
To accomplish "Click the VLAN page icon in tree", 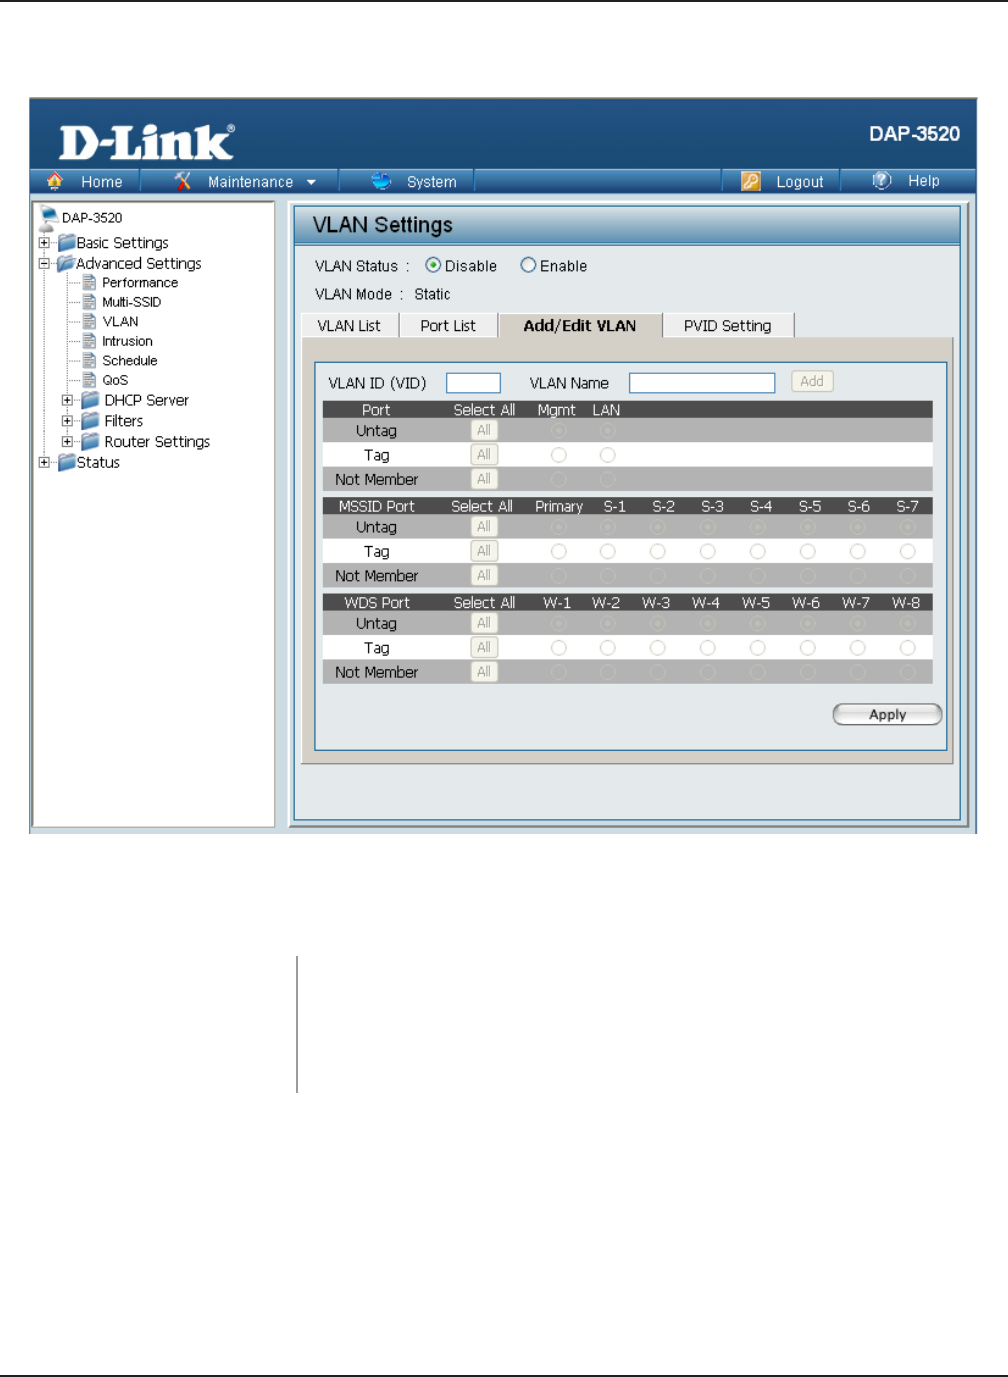I will point(89,321).
